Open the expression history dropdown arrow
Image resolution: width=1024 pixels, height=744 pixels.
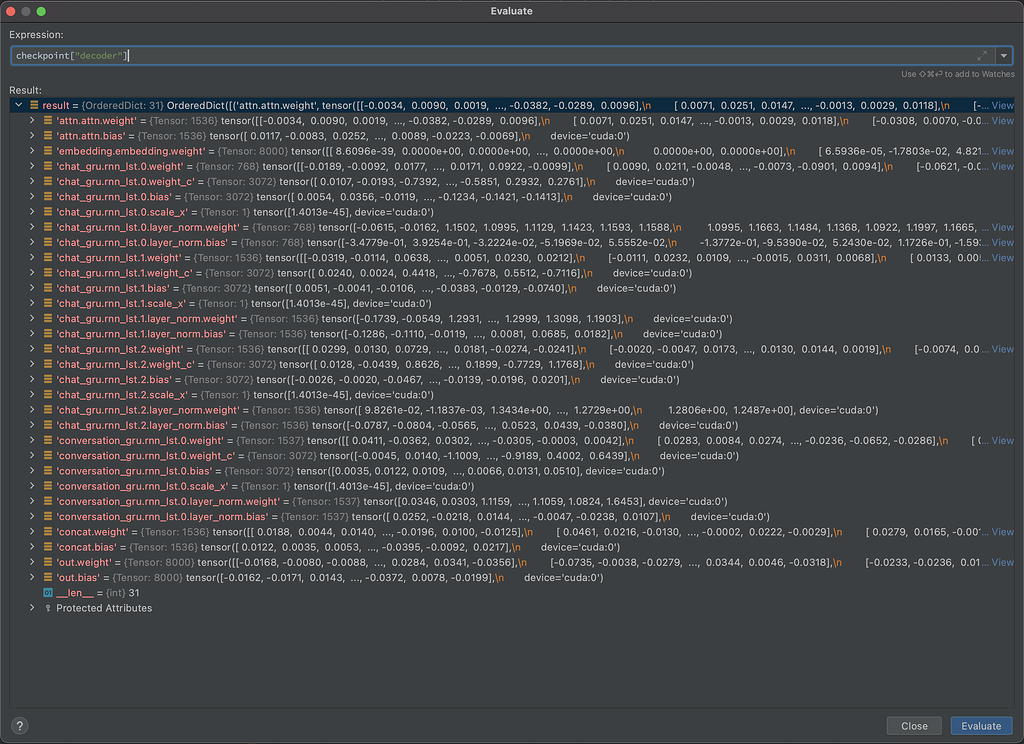tap(1003, 55)
